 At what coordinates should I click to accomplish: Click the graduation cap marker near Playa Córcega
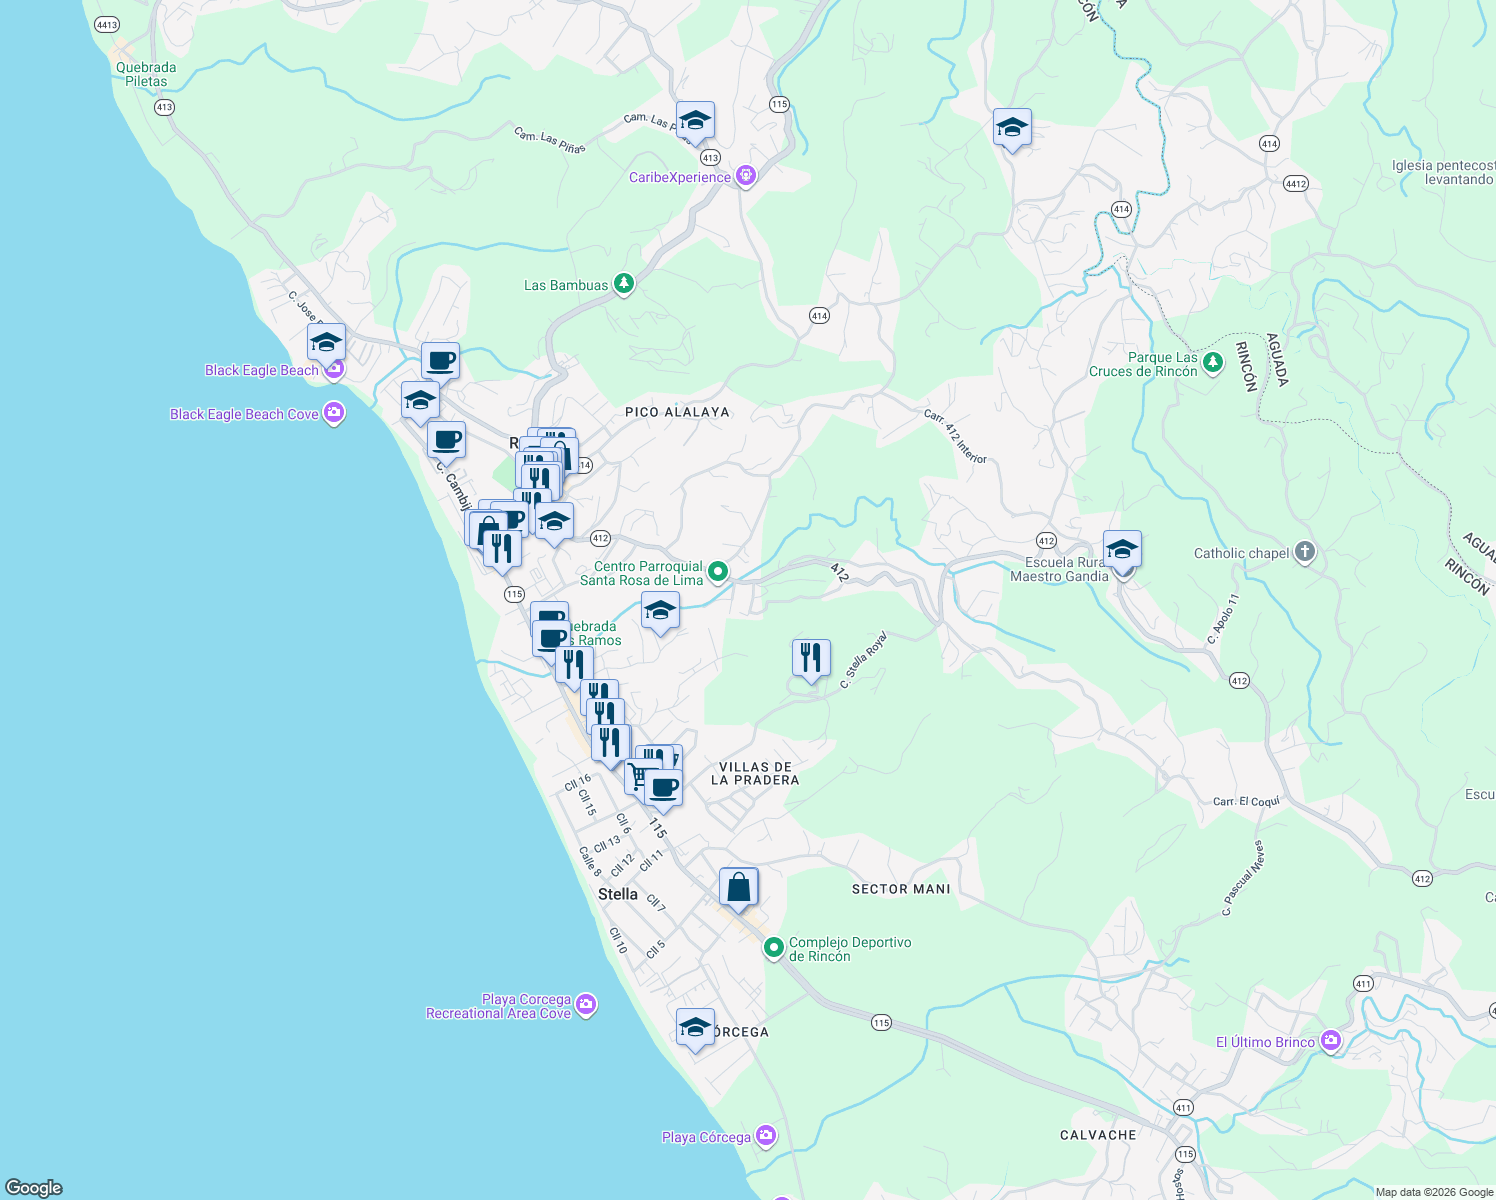point(696,1028)
